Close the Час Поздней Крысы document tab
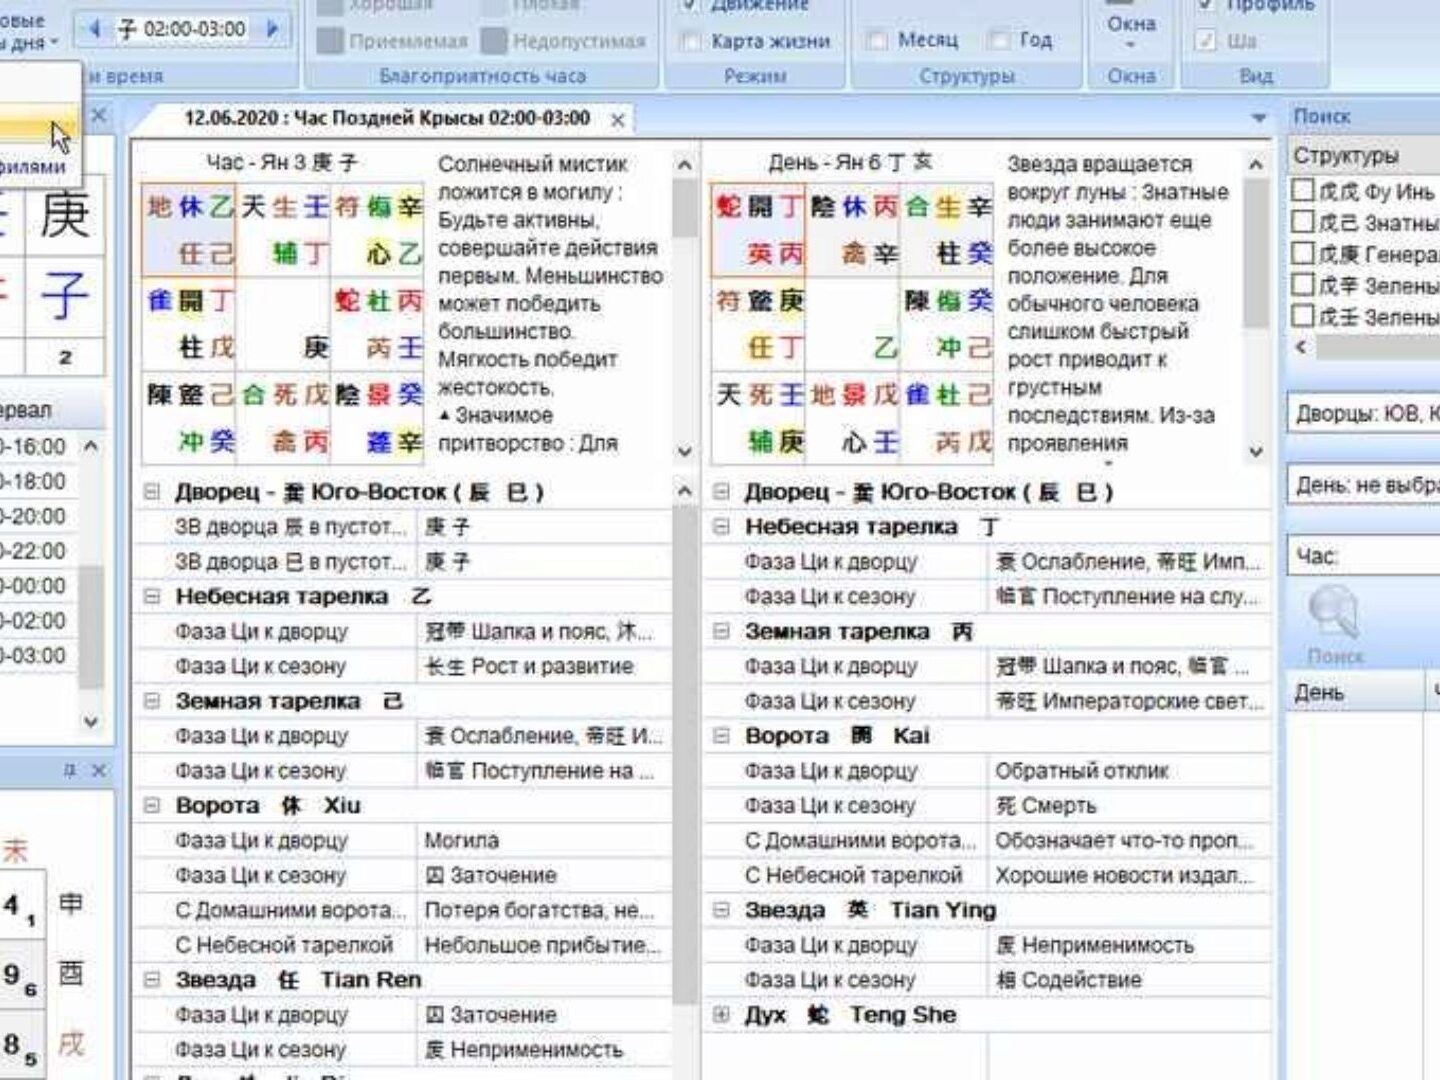The width and height of the screenshot is (1440, 1080). click(x=618, y=120)
